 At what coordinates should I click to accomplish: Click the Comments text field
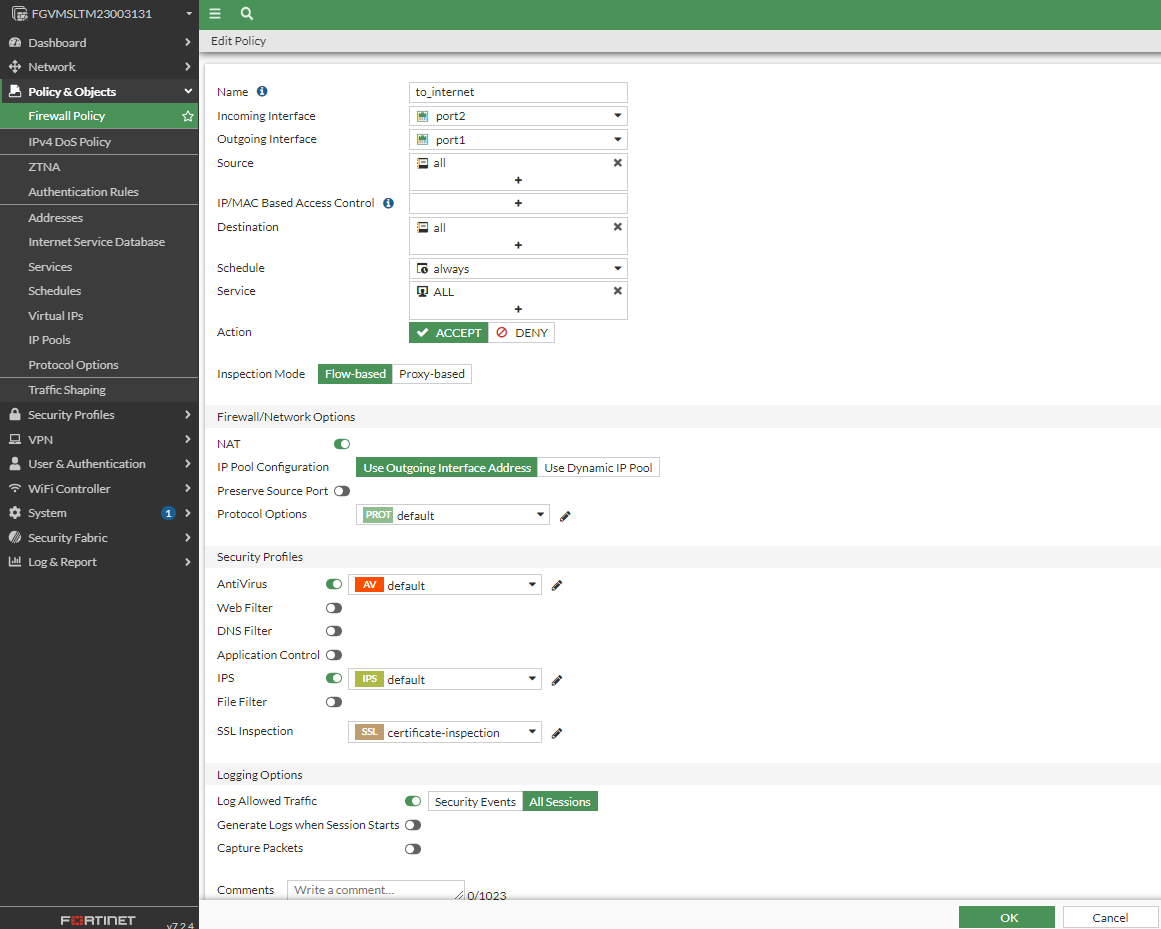[x=375, y=890]
